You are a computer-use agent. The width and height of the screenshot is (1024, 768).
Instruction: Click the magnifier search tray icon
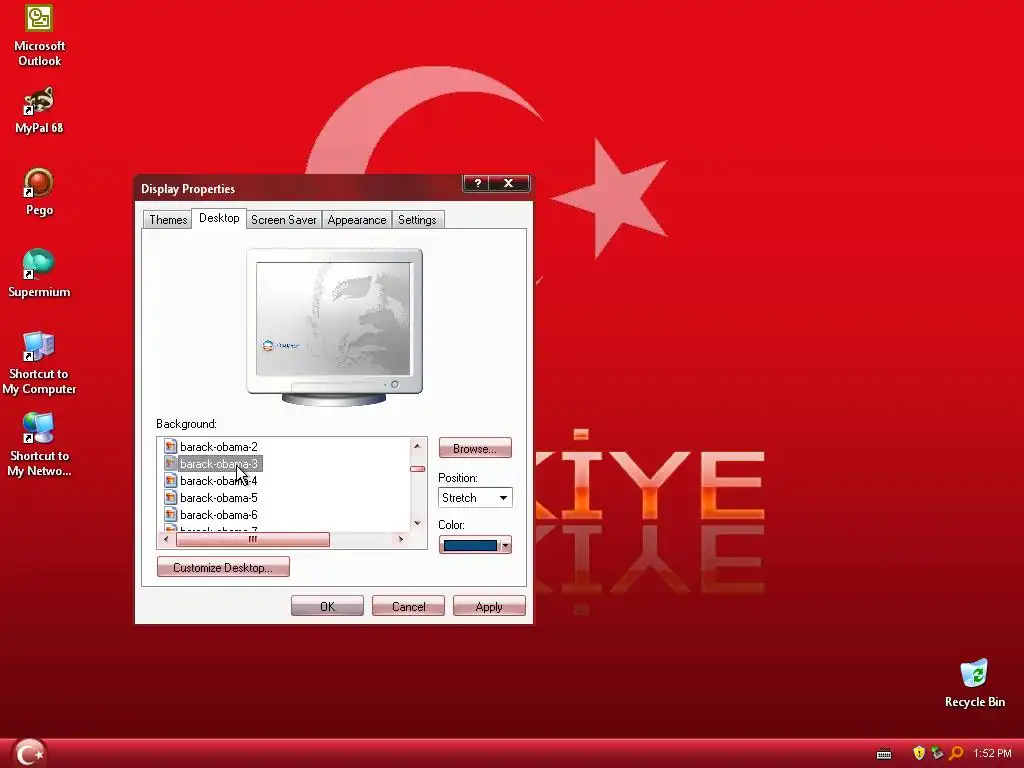click(x=955, y=753)
